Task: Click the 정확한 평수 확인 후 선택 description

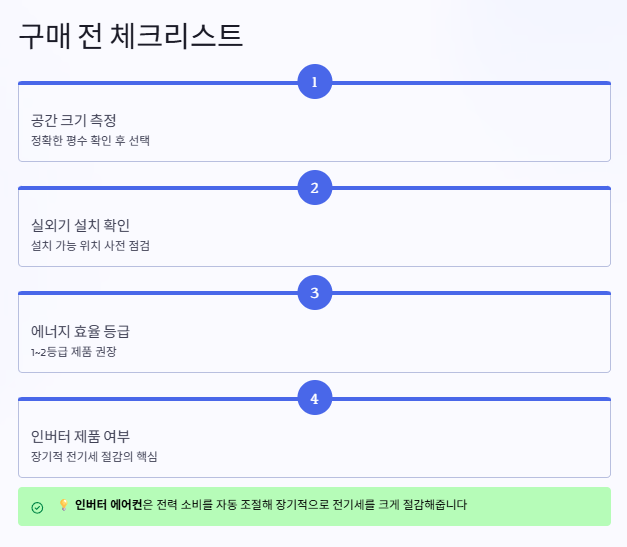Action: click(x=90, y=140)
